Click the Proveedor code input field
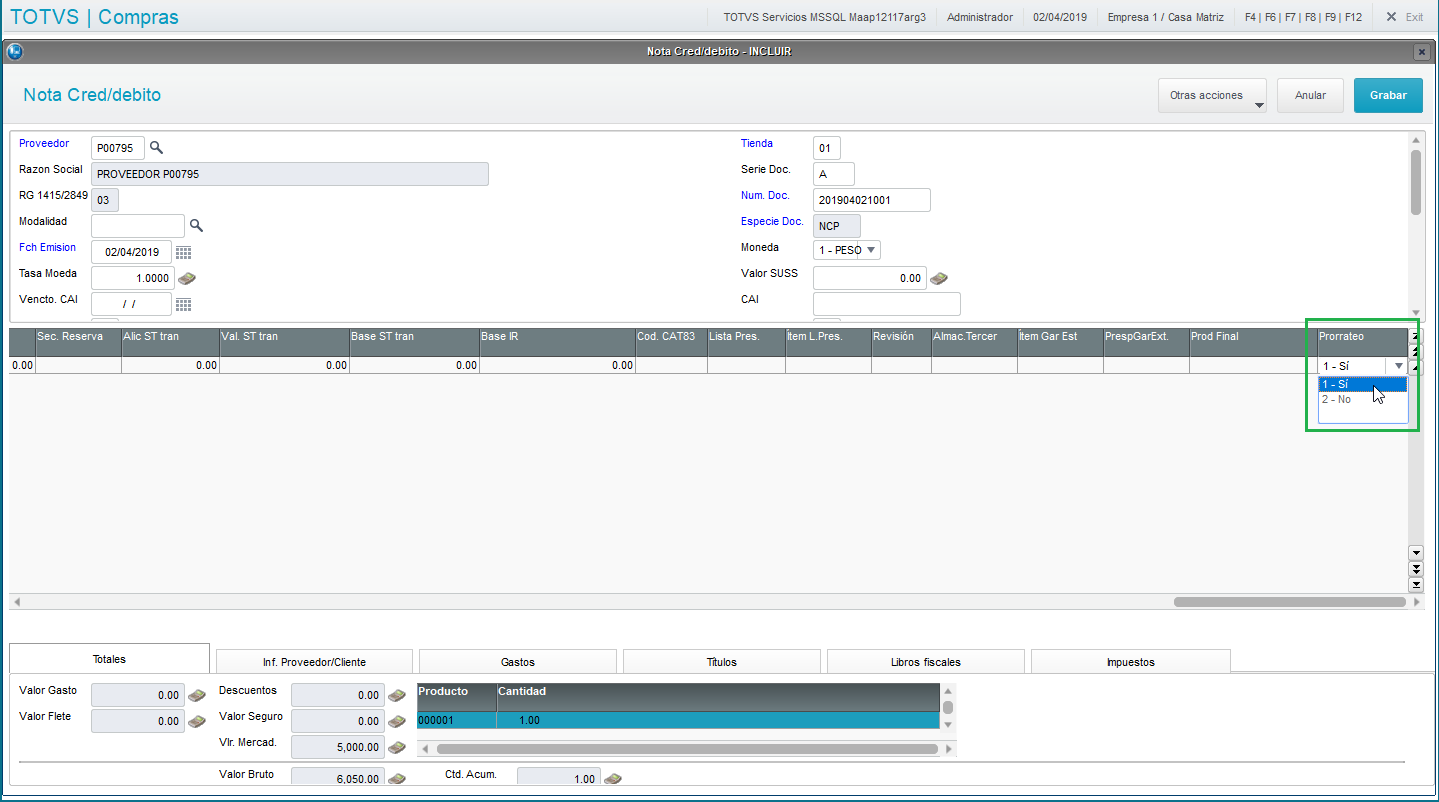 click(118, 148)
